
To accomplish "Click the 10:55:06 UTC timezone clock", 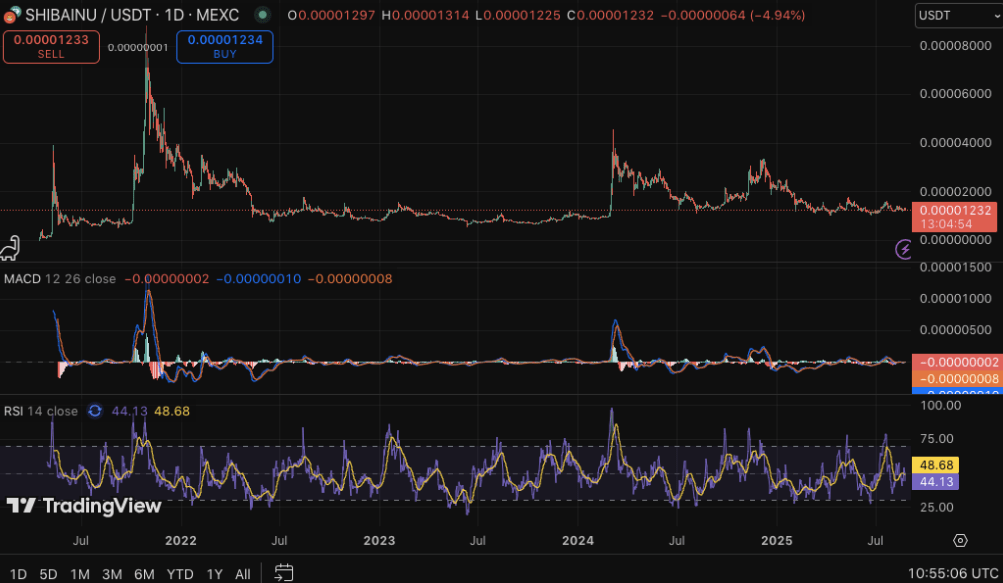I will click(x=949, y=574).
